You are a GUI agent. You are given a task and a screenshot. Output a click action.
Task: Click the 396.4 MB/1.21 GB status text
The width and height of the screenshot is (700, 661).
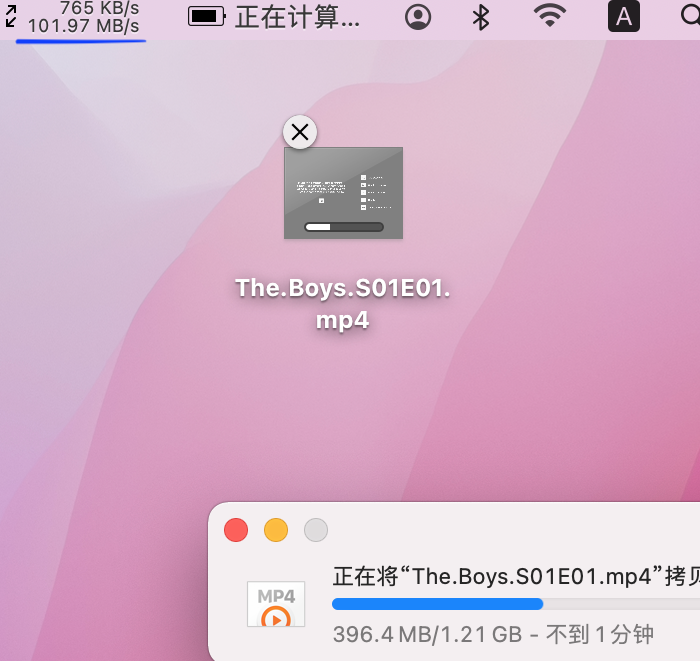[427, 634]
